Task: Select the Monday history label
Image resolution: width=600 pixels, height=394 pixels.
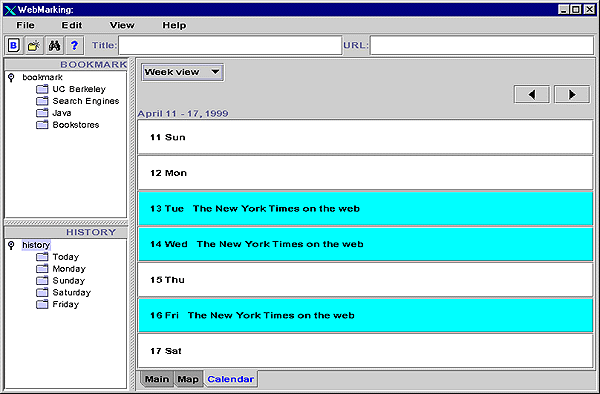Action: pos(69,269)
